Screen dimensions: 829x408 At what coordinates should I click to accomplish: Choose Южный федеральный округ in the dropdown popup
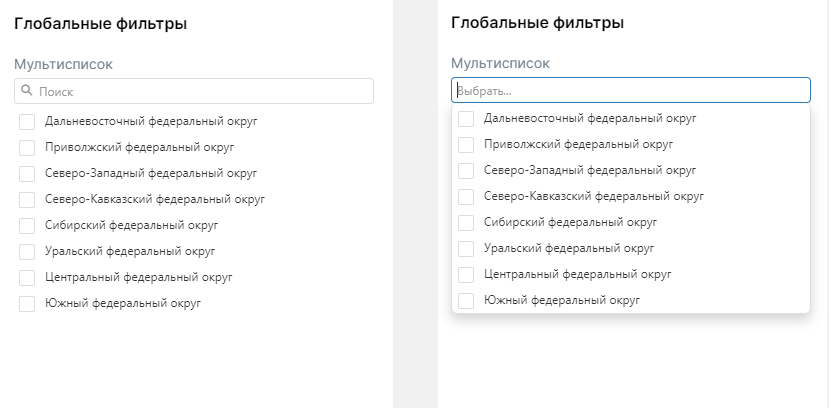coord(466,300)
